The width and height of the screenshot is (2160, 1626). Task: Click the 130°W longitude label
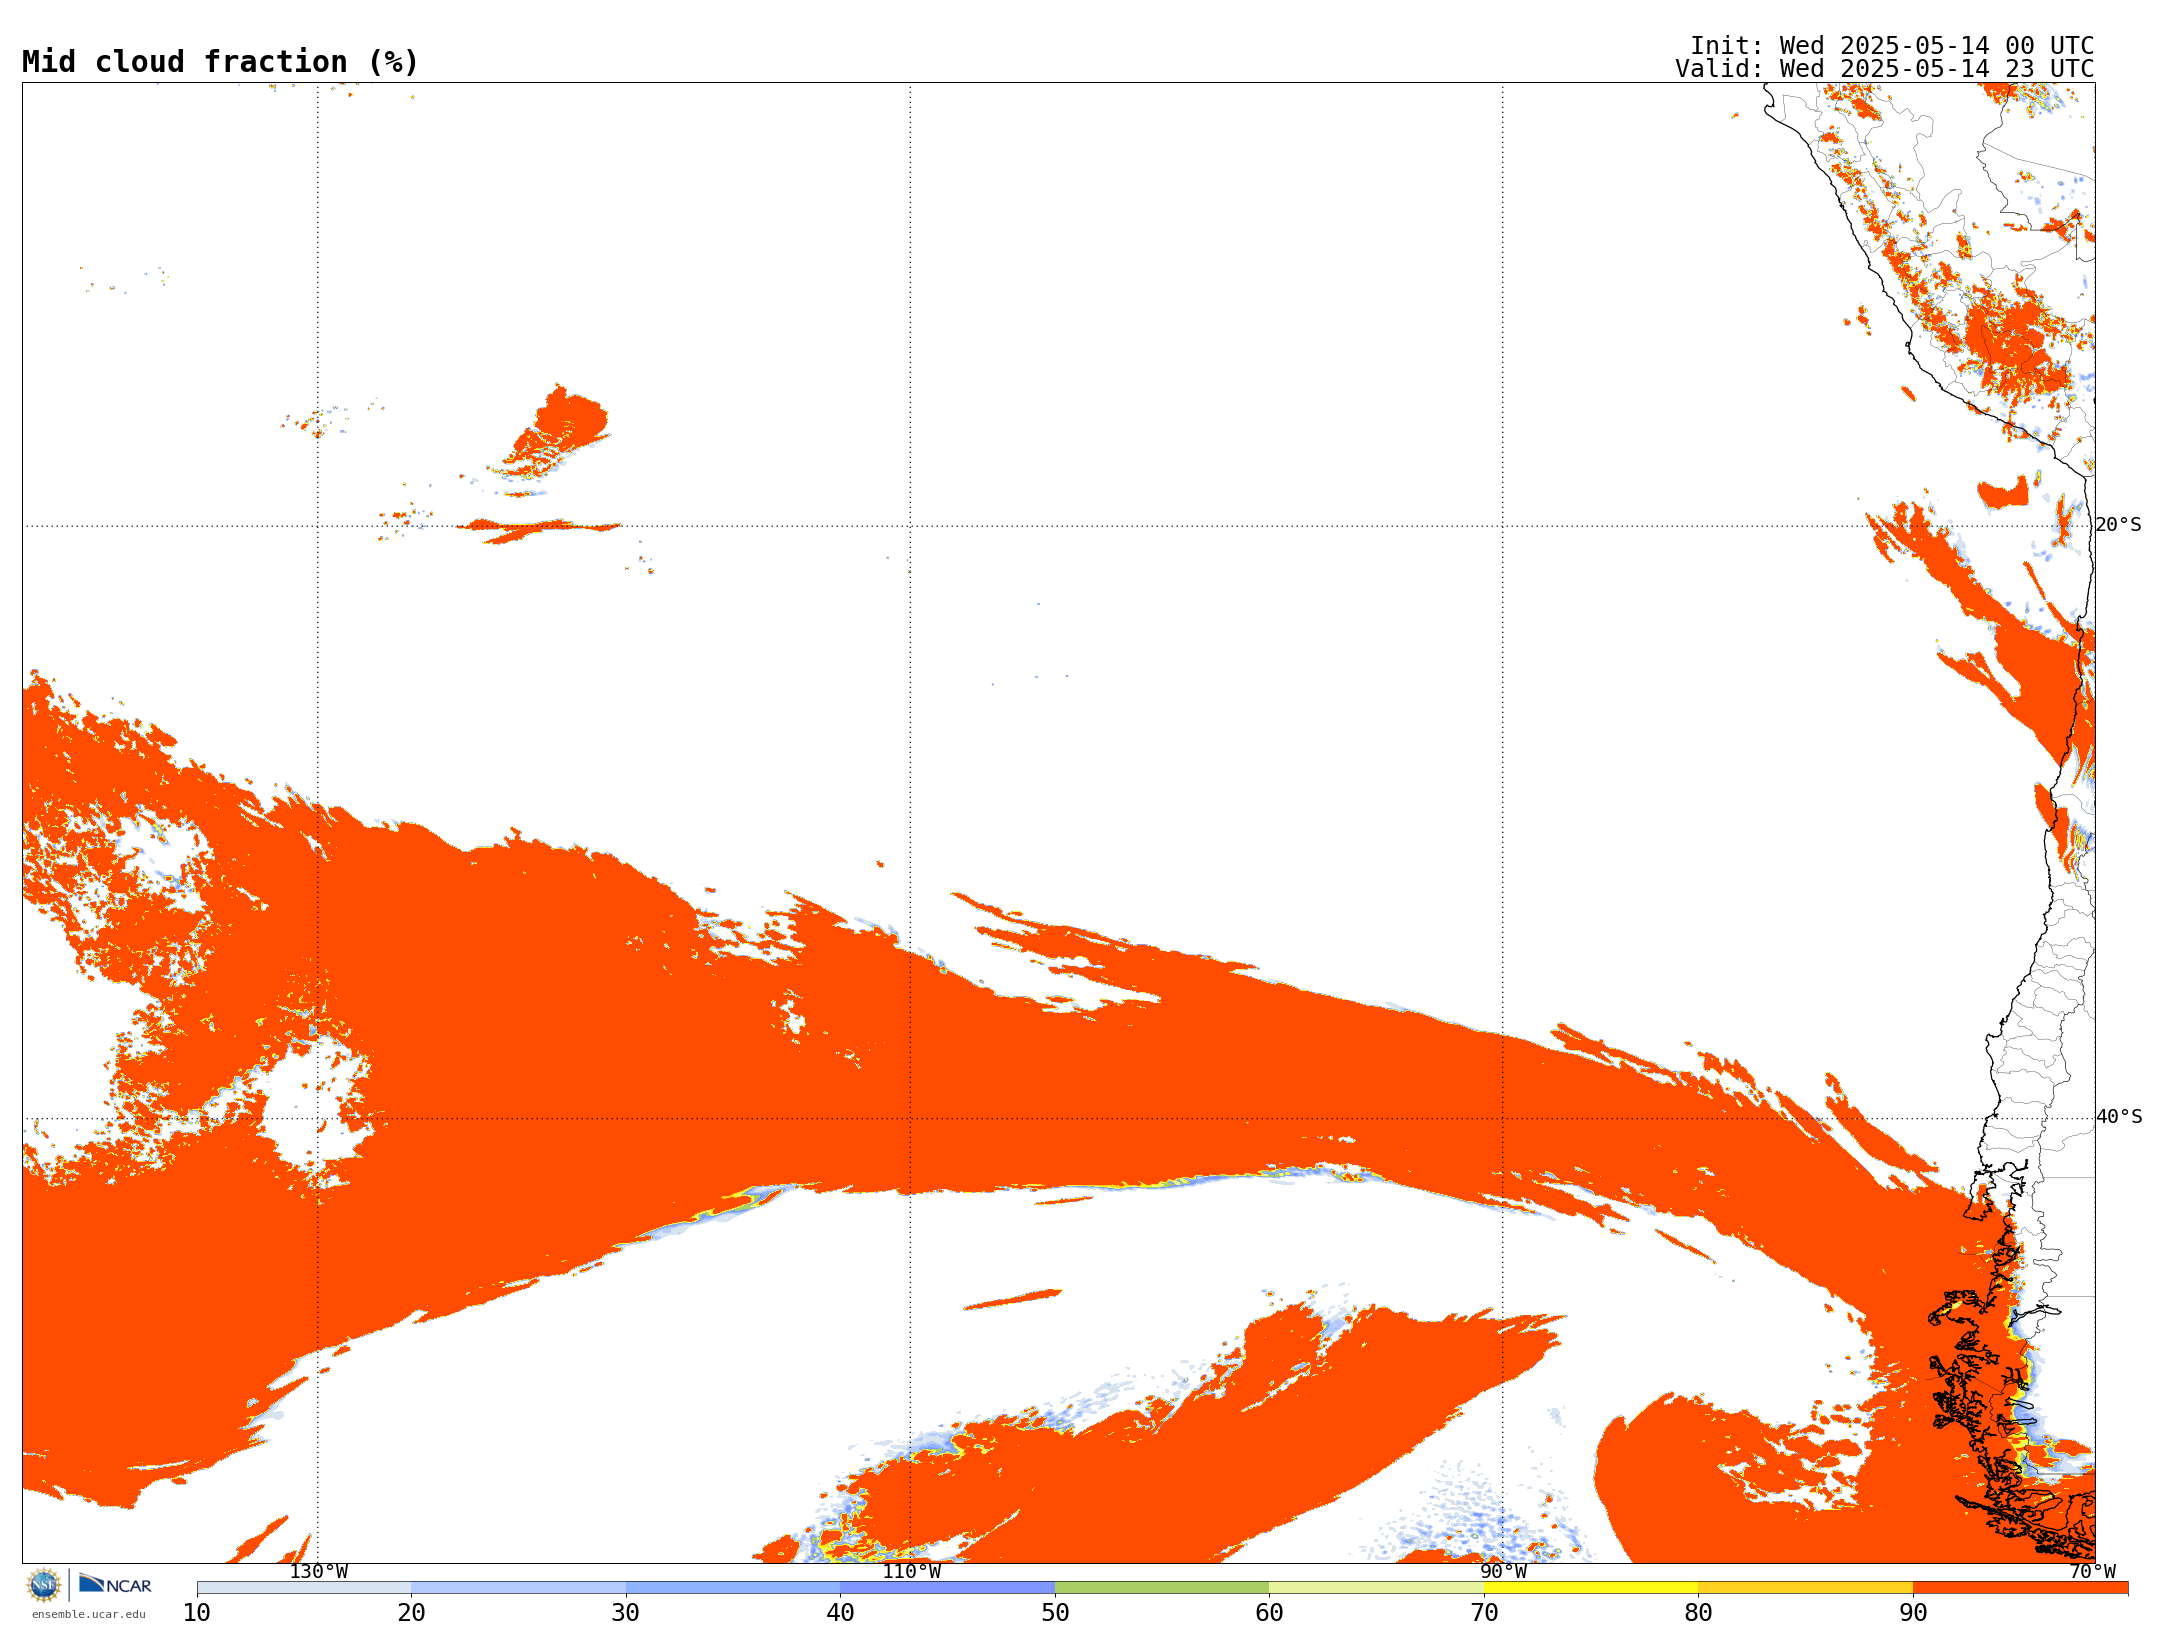319,1572
